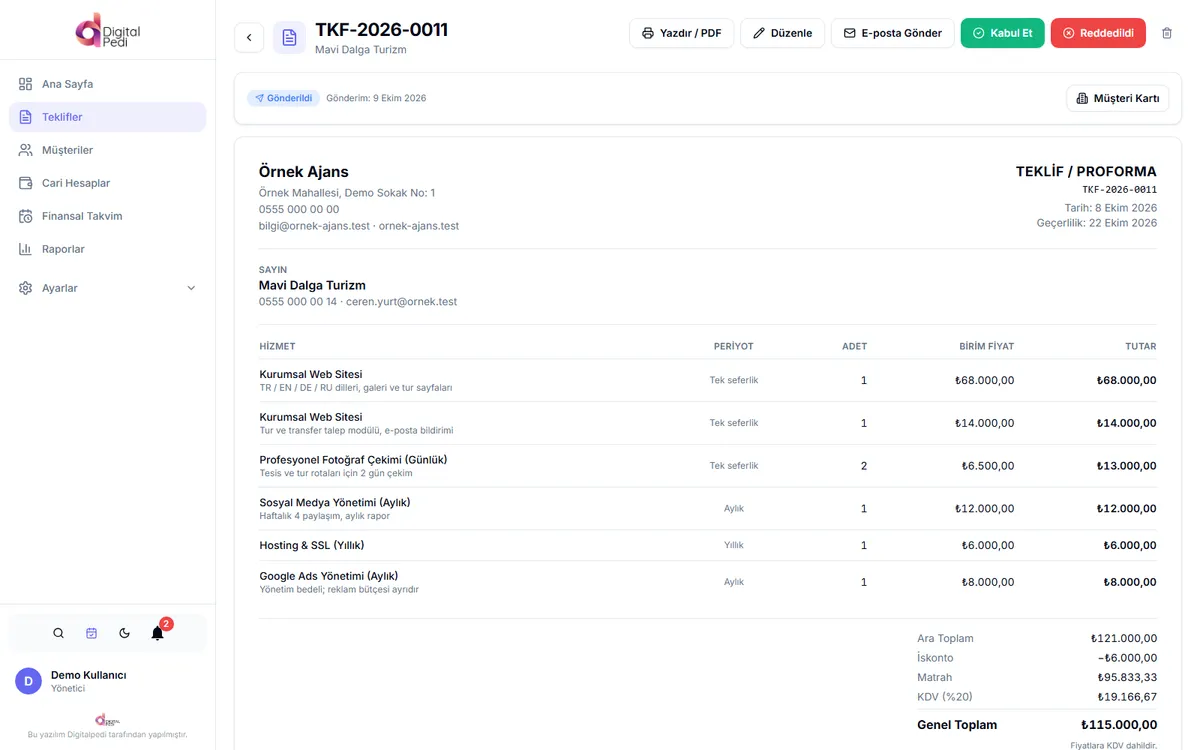This screenshot has height=750, width=1200.
Task: Click the Gönderildi status badge
Action: coord(284,98)
